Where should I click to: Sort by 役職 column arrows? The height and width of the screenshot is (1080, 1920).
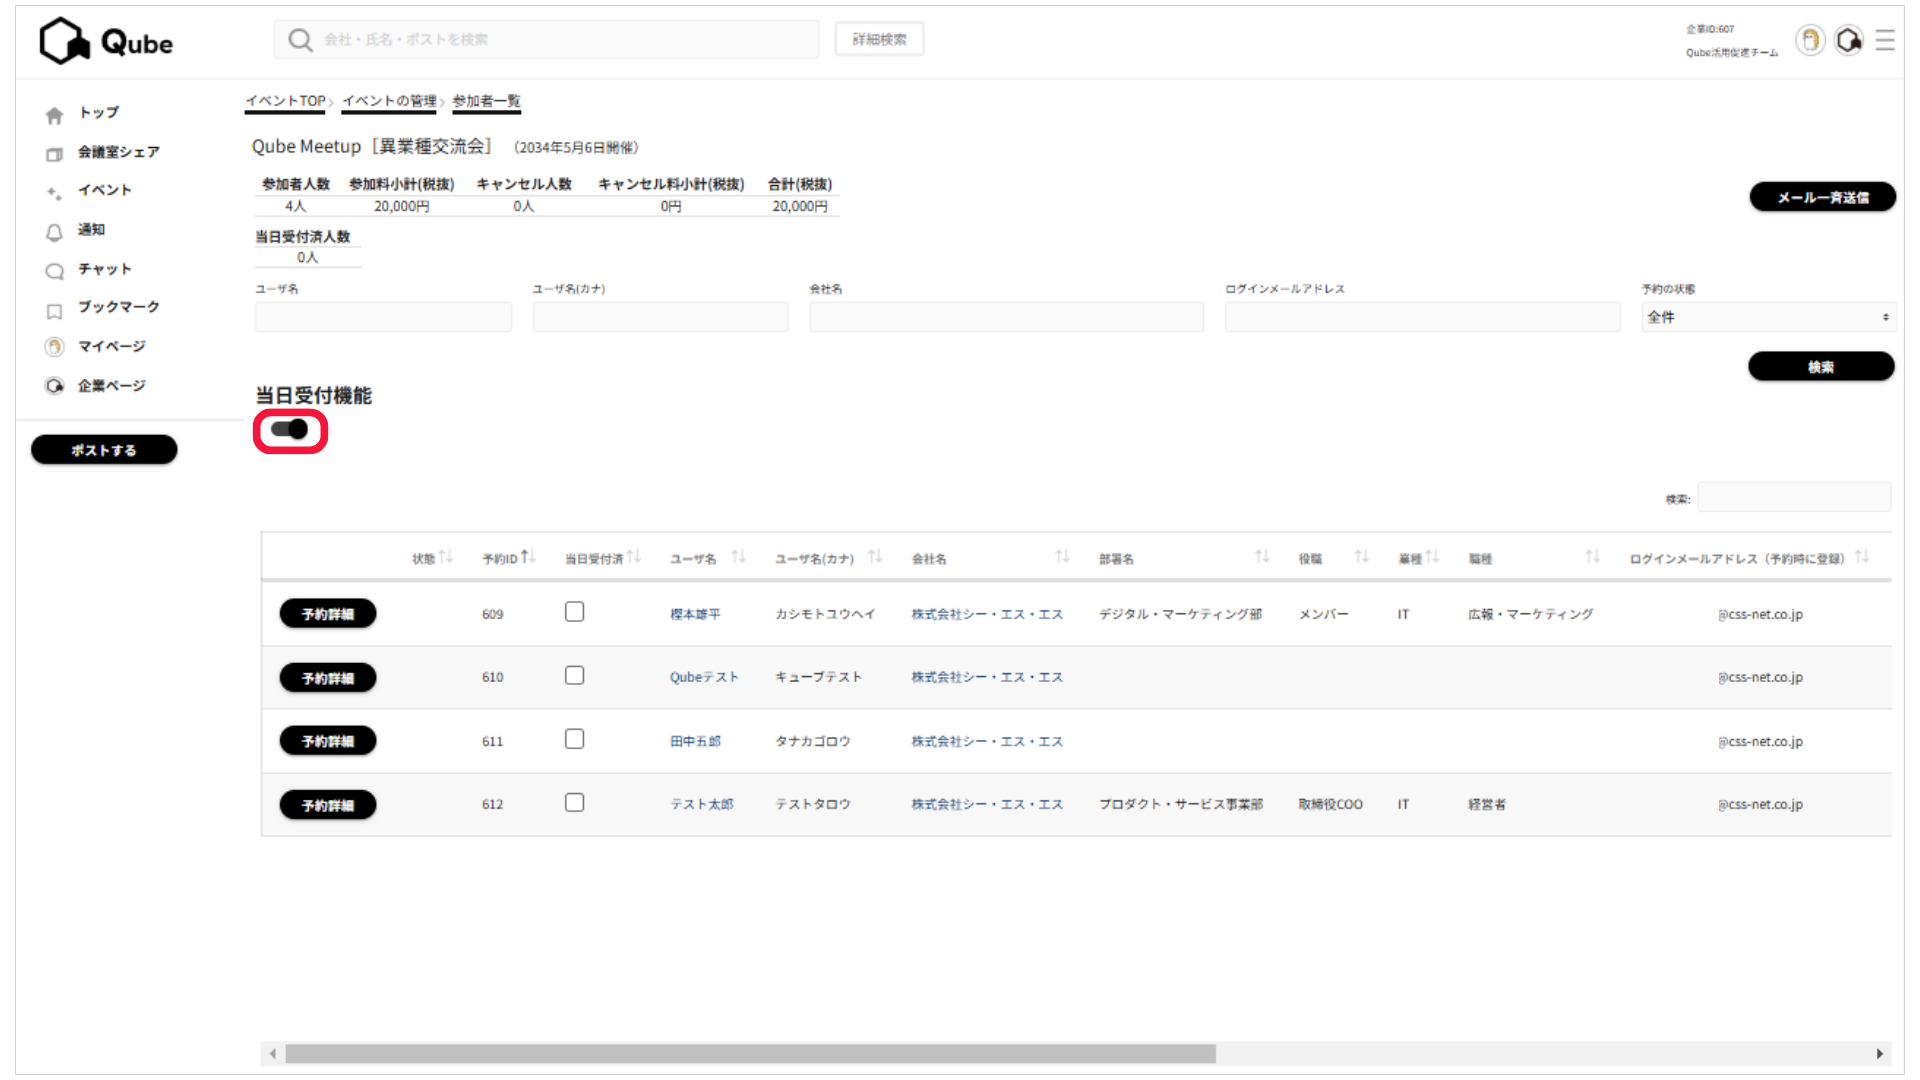pyautogui.click(x=1362, y=557)
